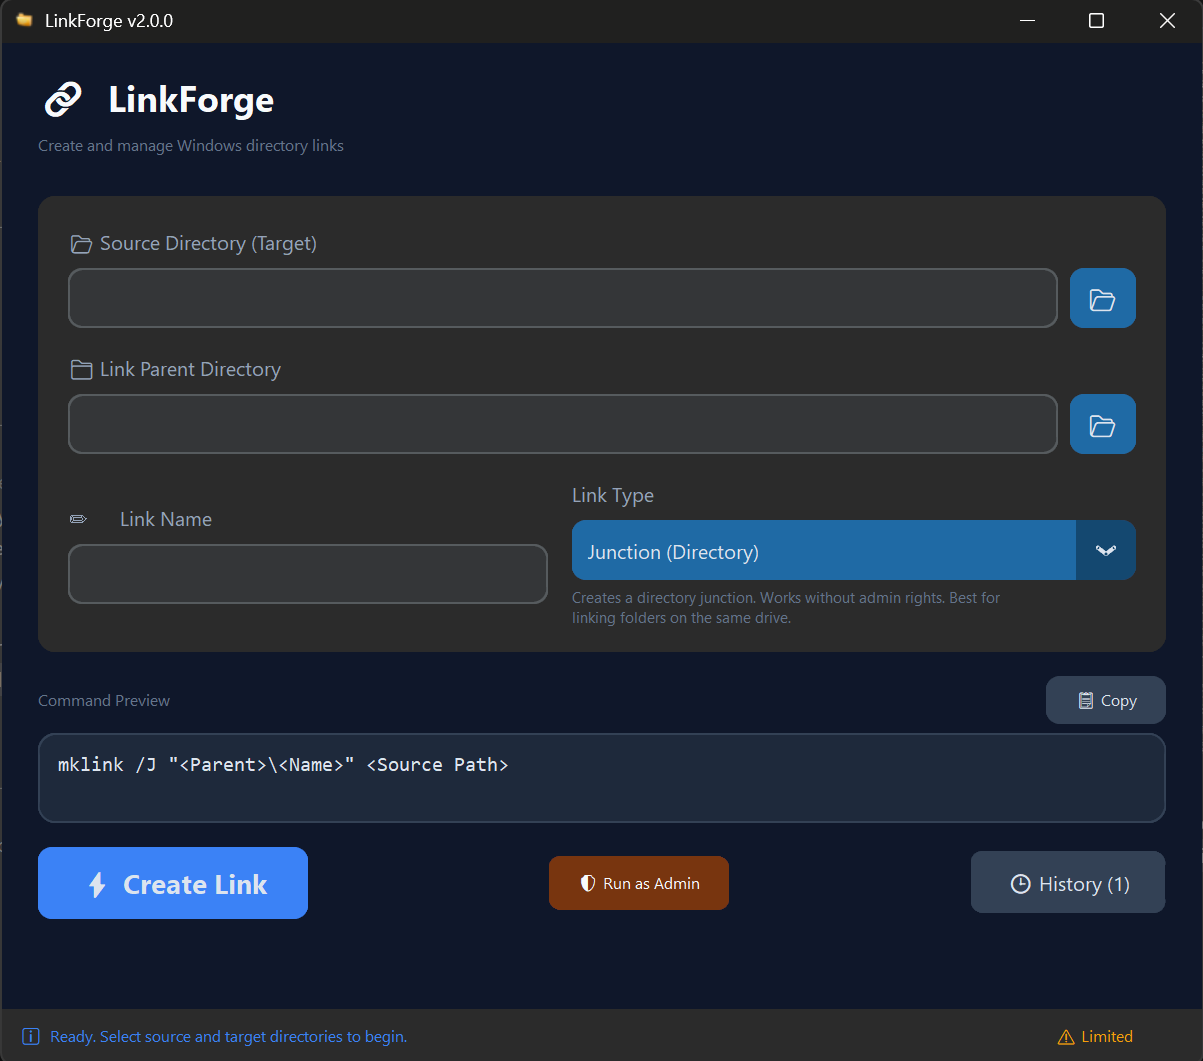
Task: Click the LinkForge heading text
Action: pos(191,100)
